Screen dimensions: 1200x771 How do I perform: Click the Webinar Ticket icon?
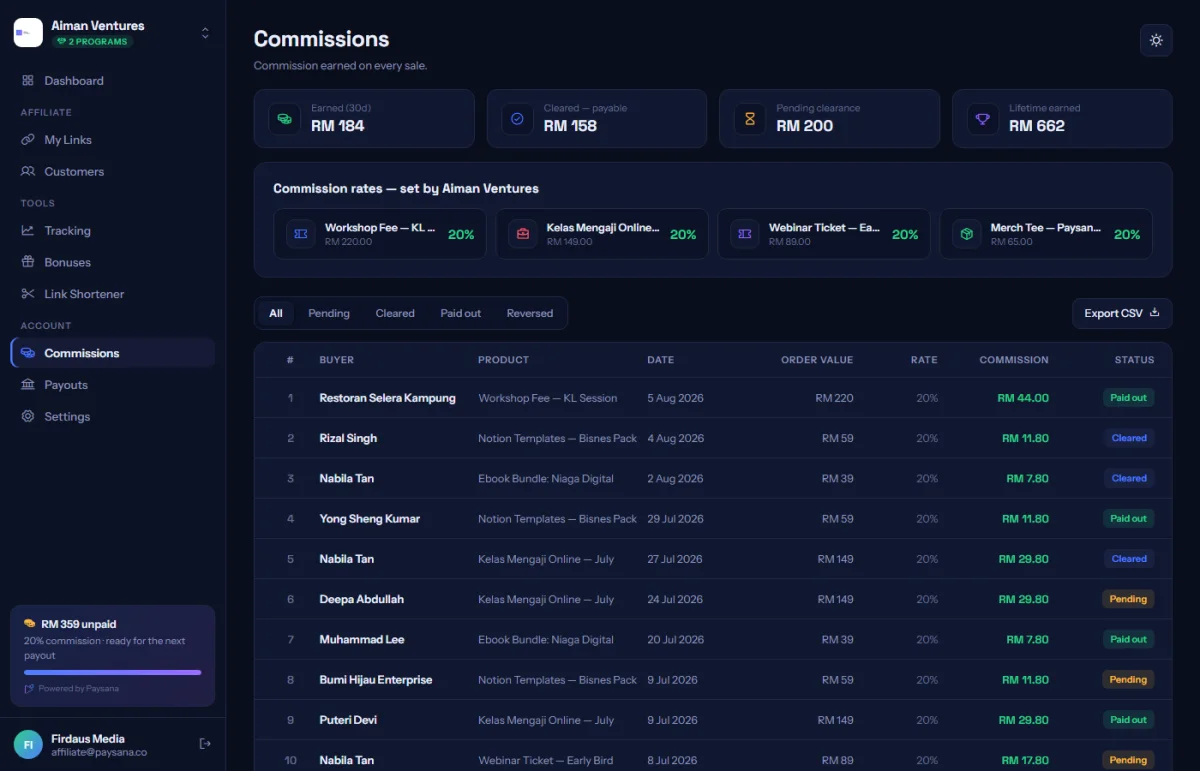(744, 234)
